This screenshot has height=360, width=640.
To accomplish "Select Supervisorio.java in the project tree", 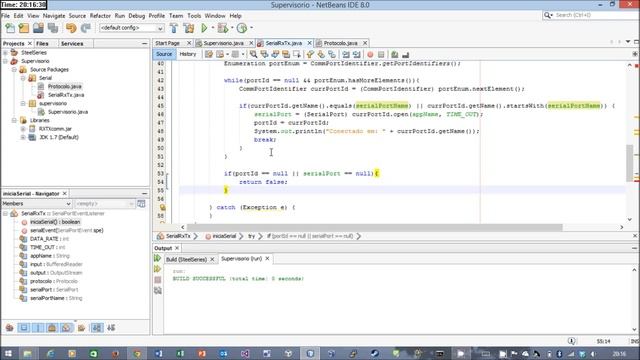I will click(68, 112).
